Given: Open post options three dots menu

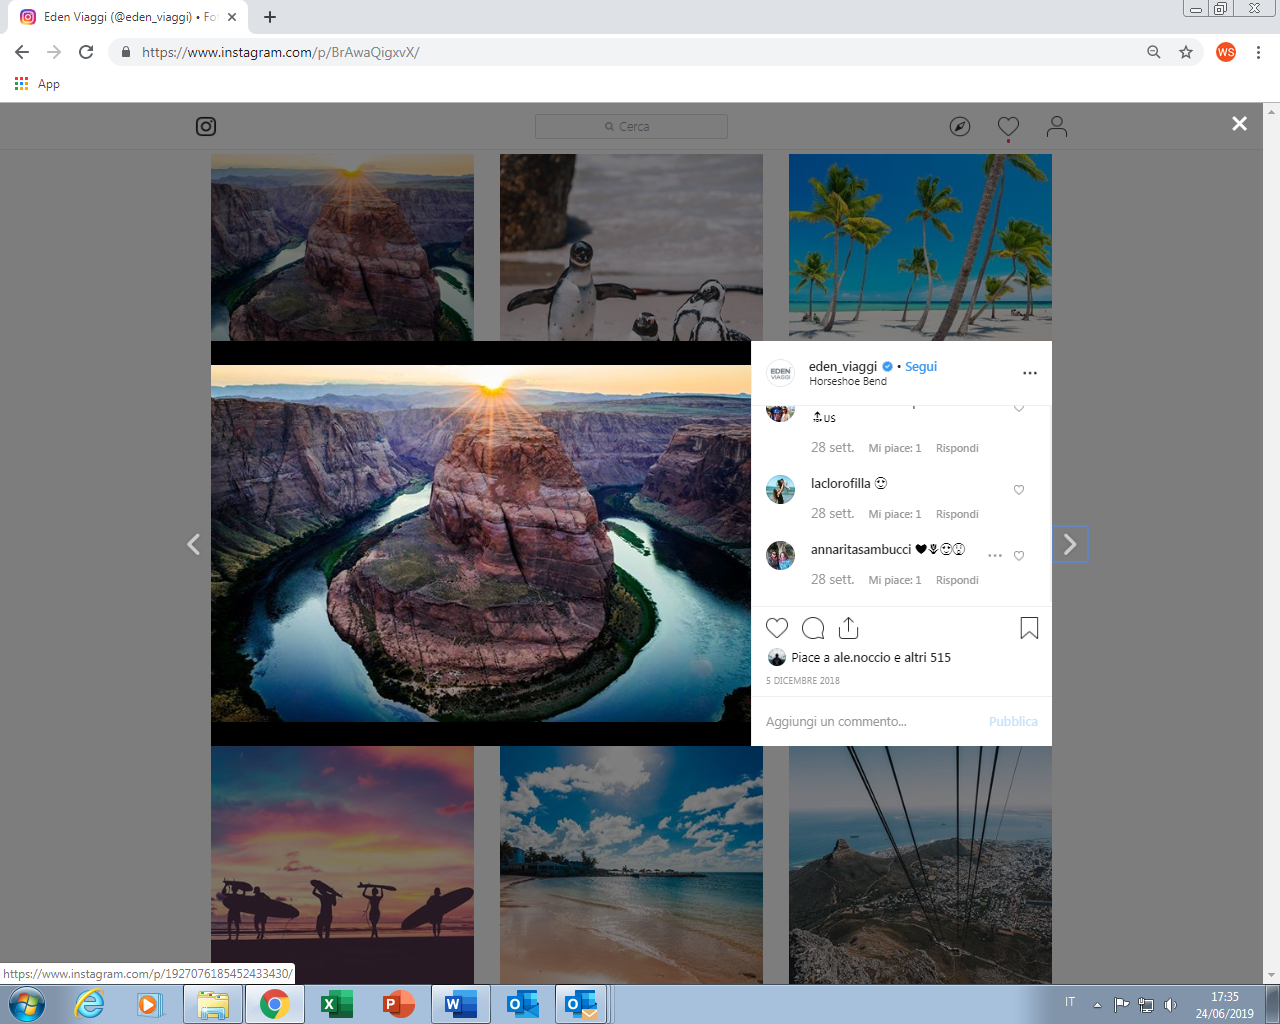Looking at the screenshot, I should [1030, 373].
